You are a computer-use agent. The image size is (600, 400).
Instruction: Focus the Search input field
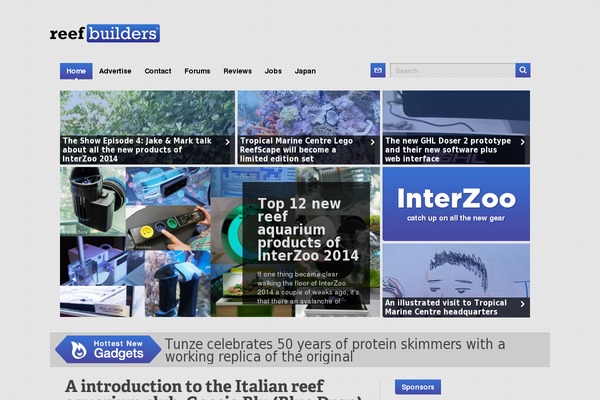pos(452,70)
